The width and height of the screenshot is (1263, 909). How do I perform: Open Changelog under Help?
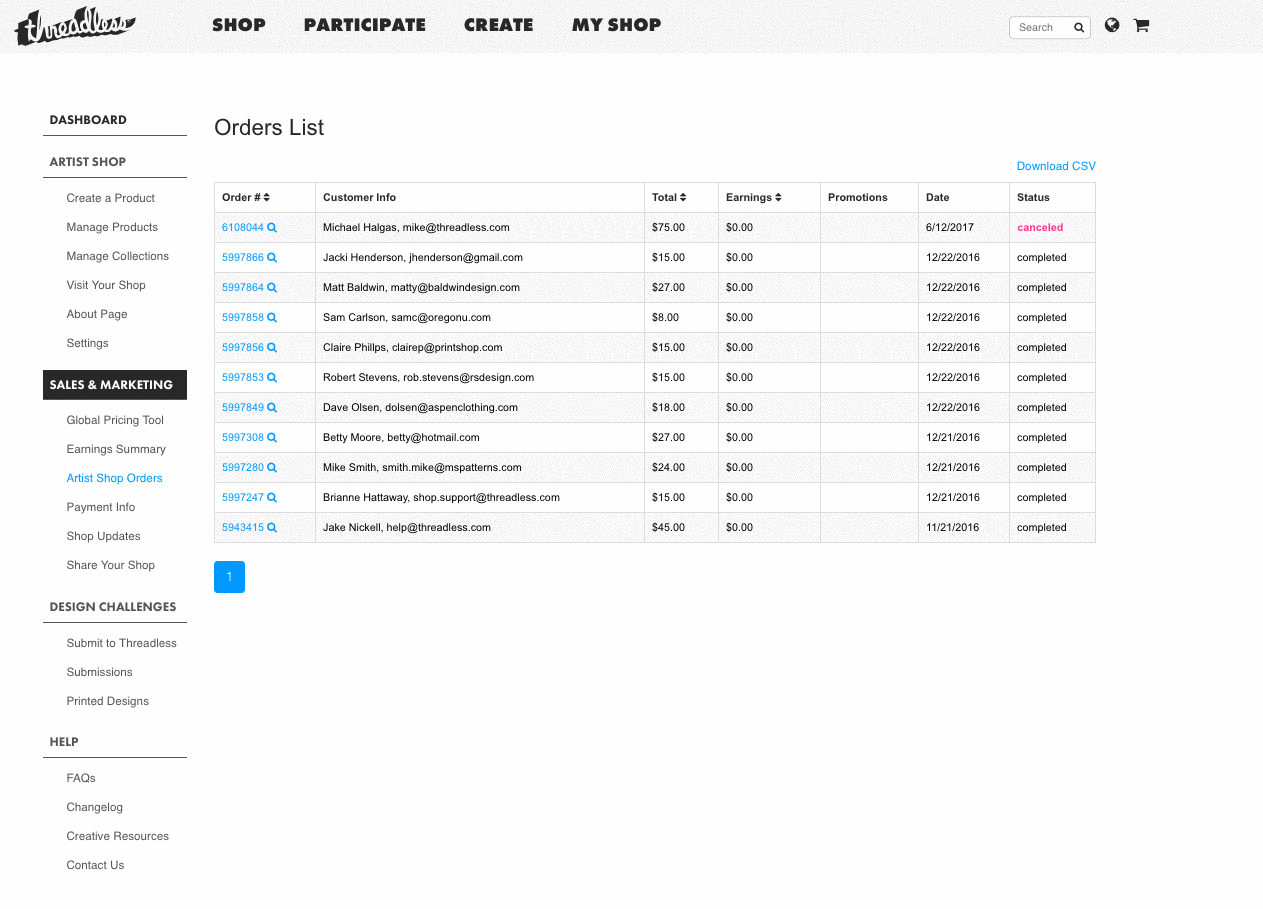pos(95,807)
